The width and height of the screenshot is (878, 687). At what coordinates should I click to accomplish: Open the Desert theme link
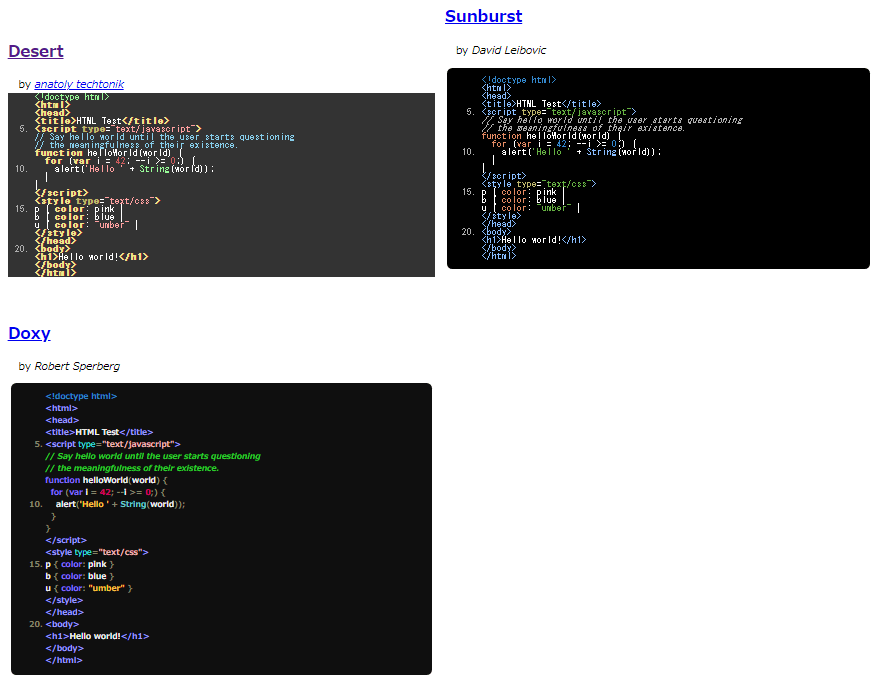pyautogui.click(x=35, y=51)
